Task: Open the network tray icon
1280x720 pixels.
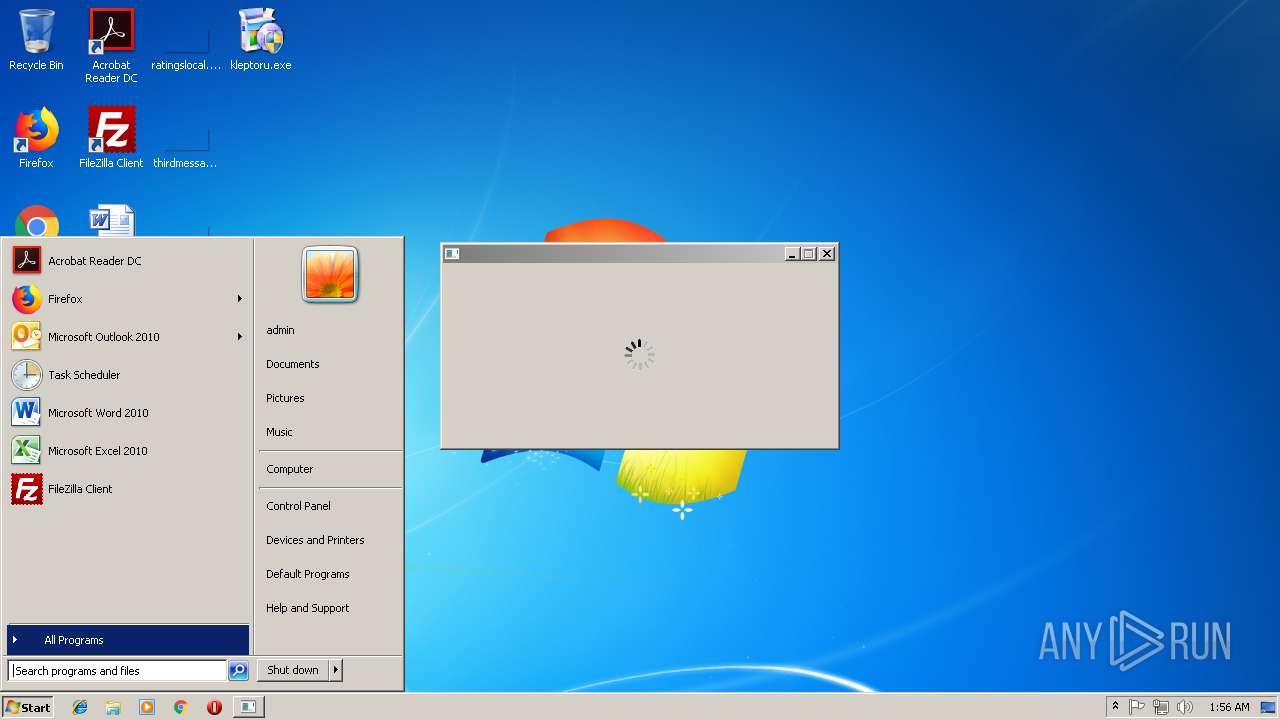Action: pyautogui.click(x=1161, y=707)
